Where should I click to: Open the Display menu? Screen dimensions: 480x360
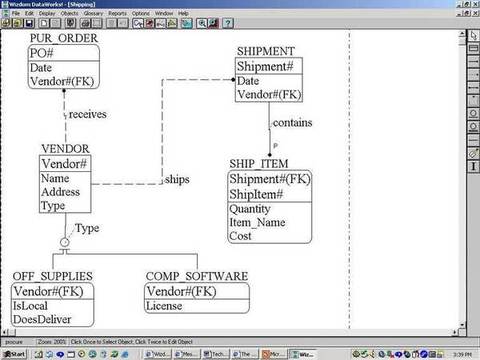click(47, 13)
